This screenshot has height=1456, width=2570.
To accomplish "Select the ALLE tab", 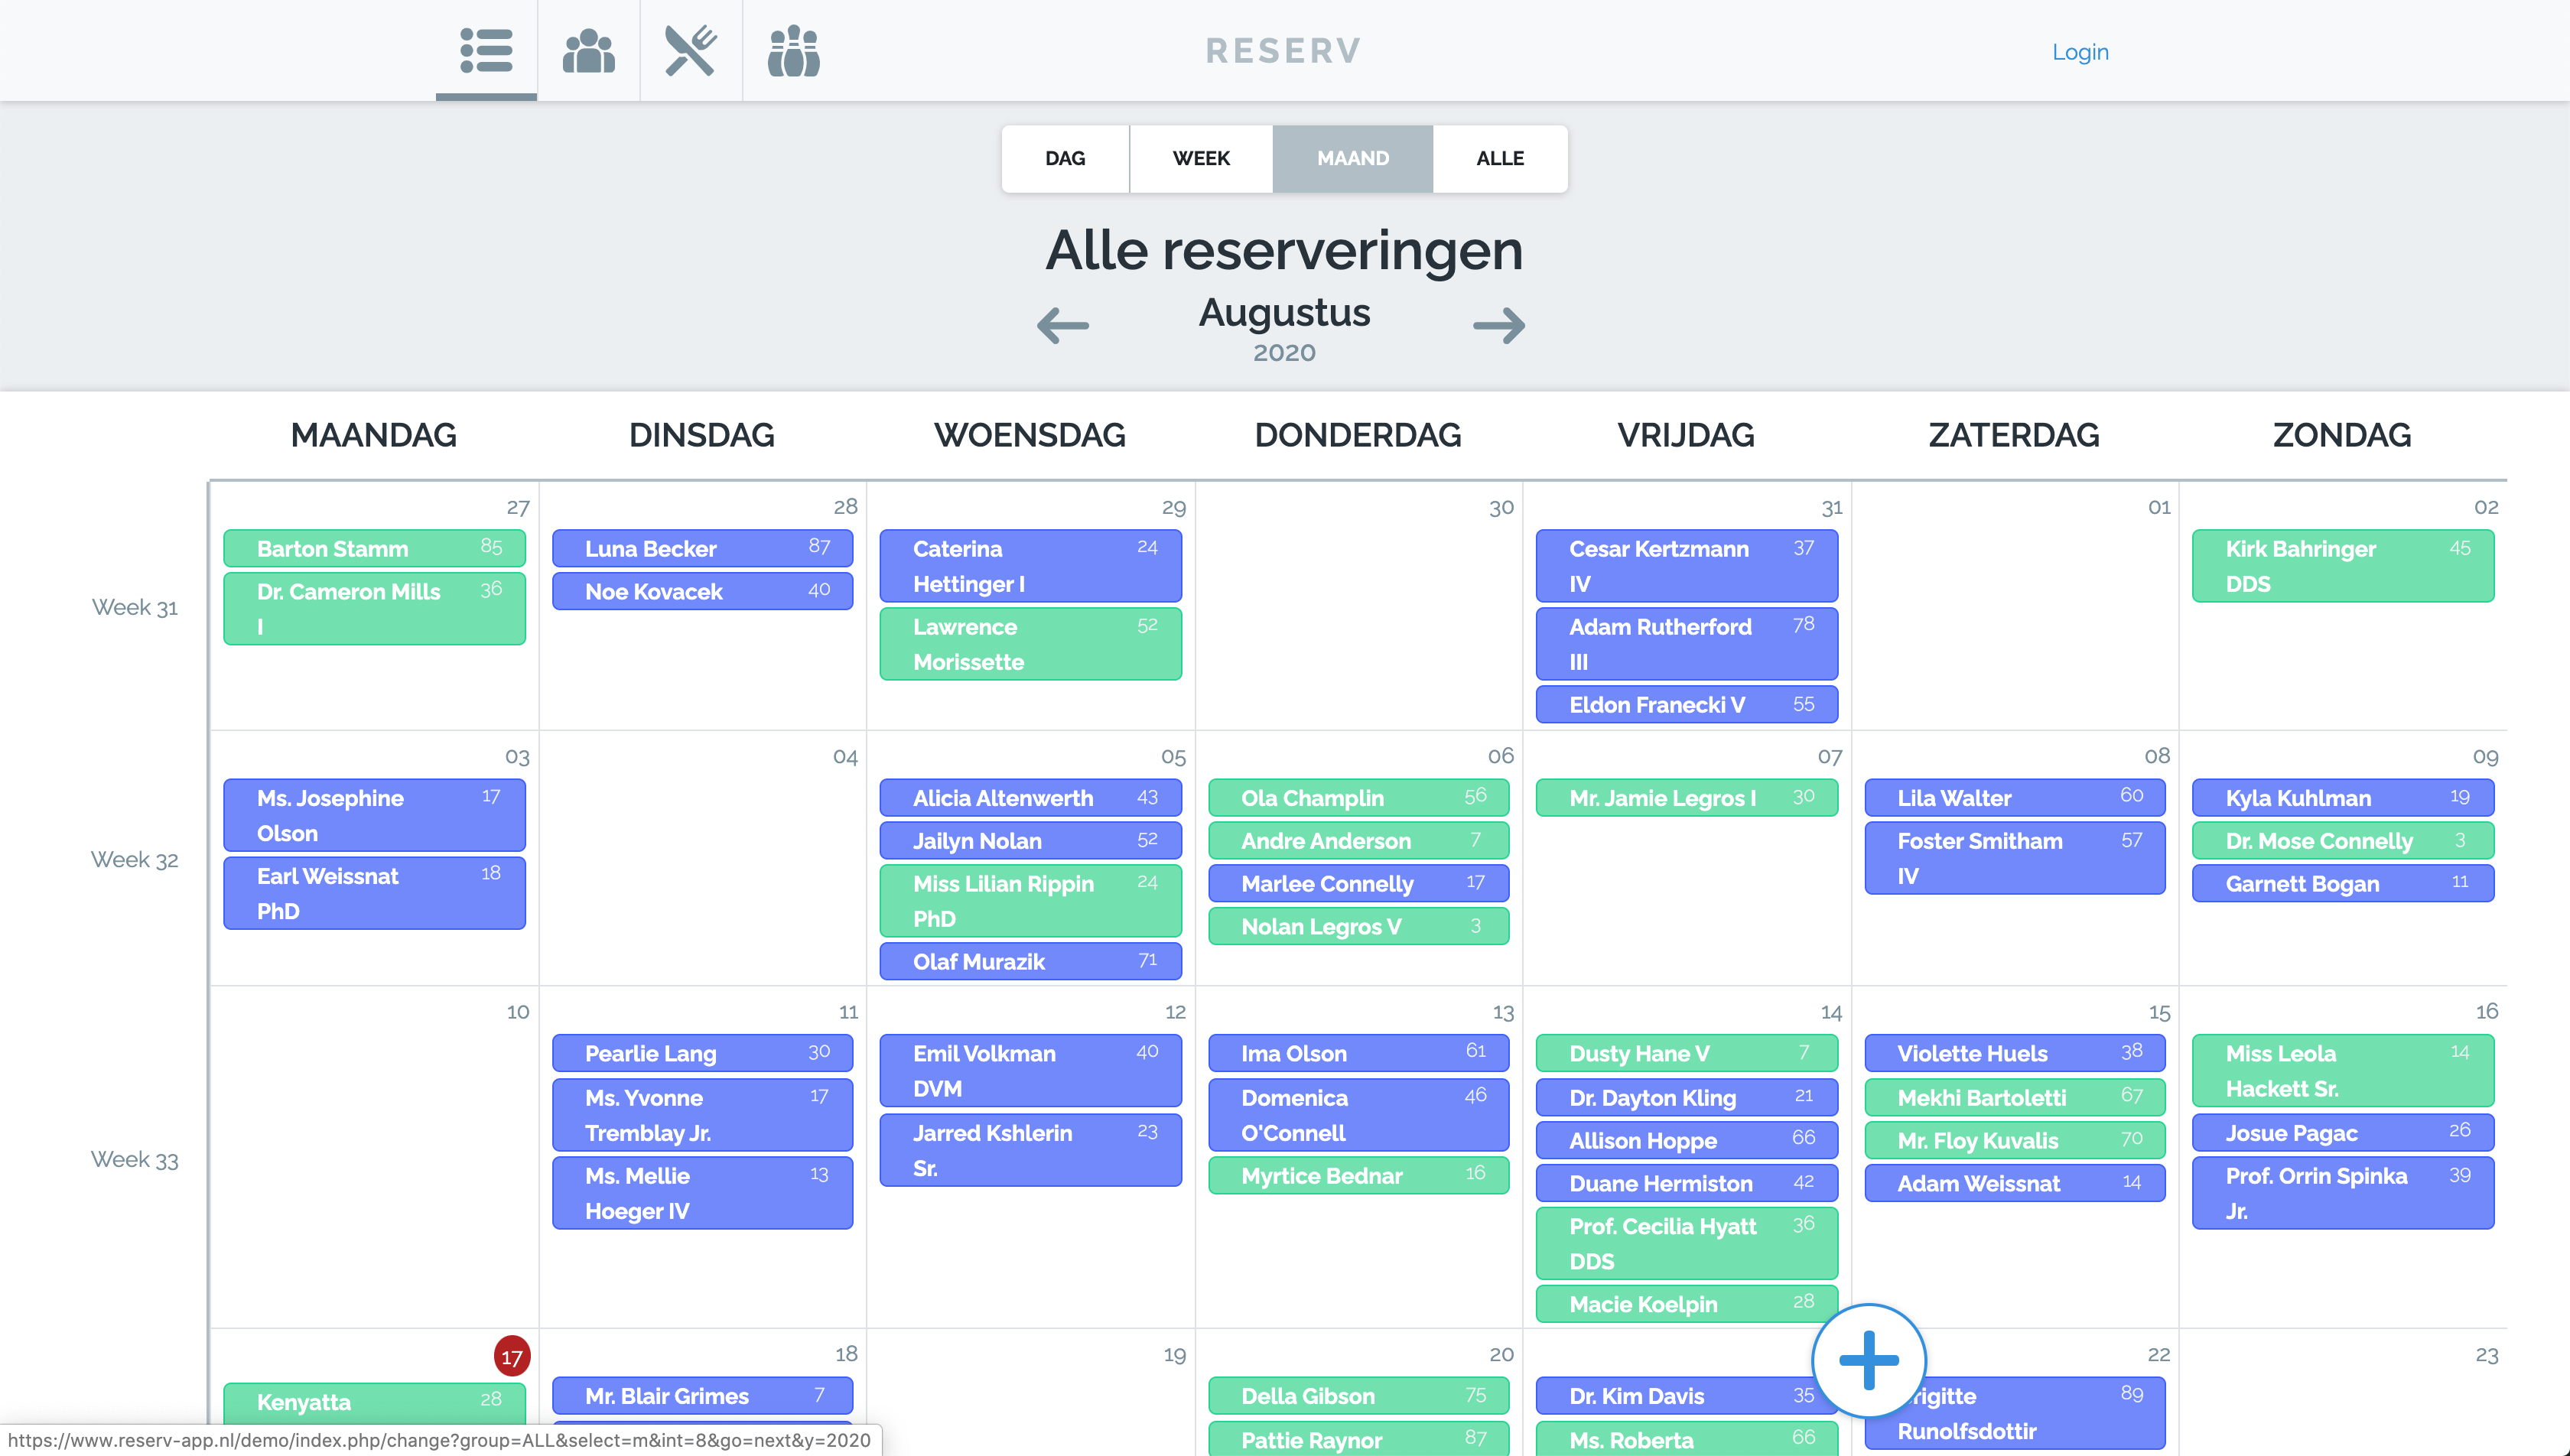I will [1498, 158].
